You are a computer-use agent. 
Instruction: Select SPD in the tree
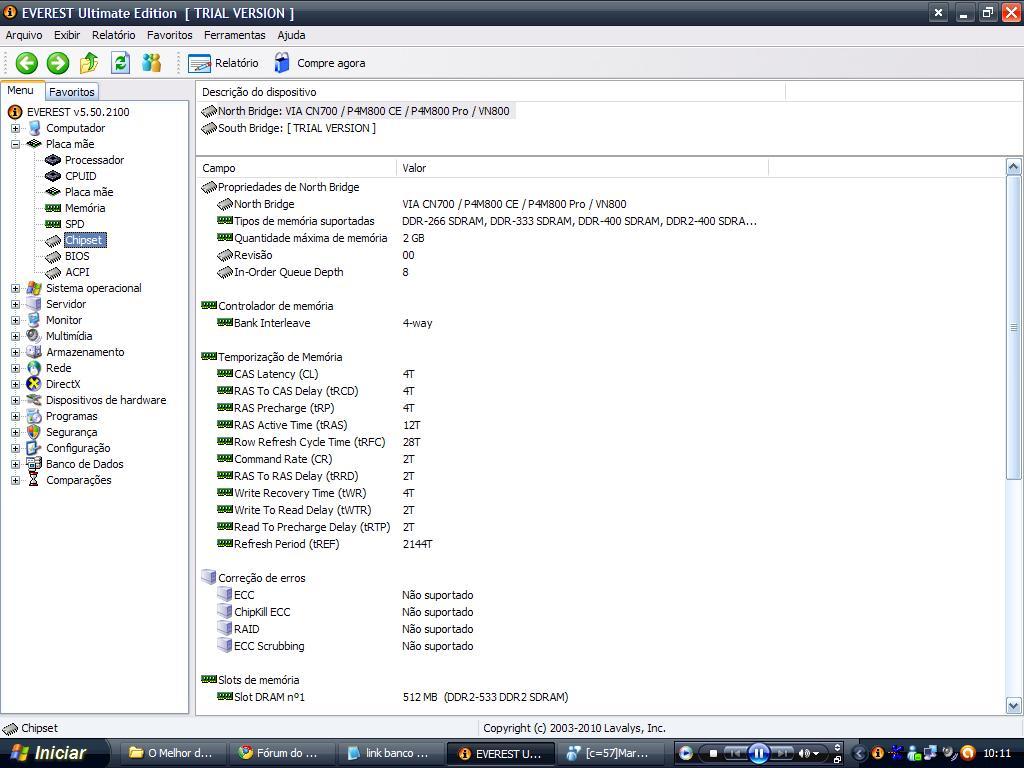74,224
